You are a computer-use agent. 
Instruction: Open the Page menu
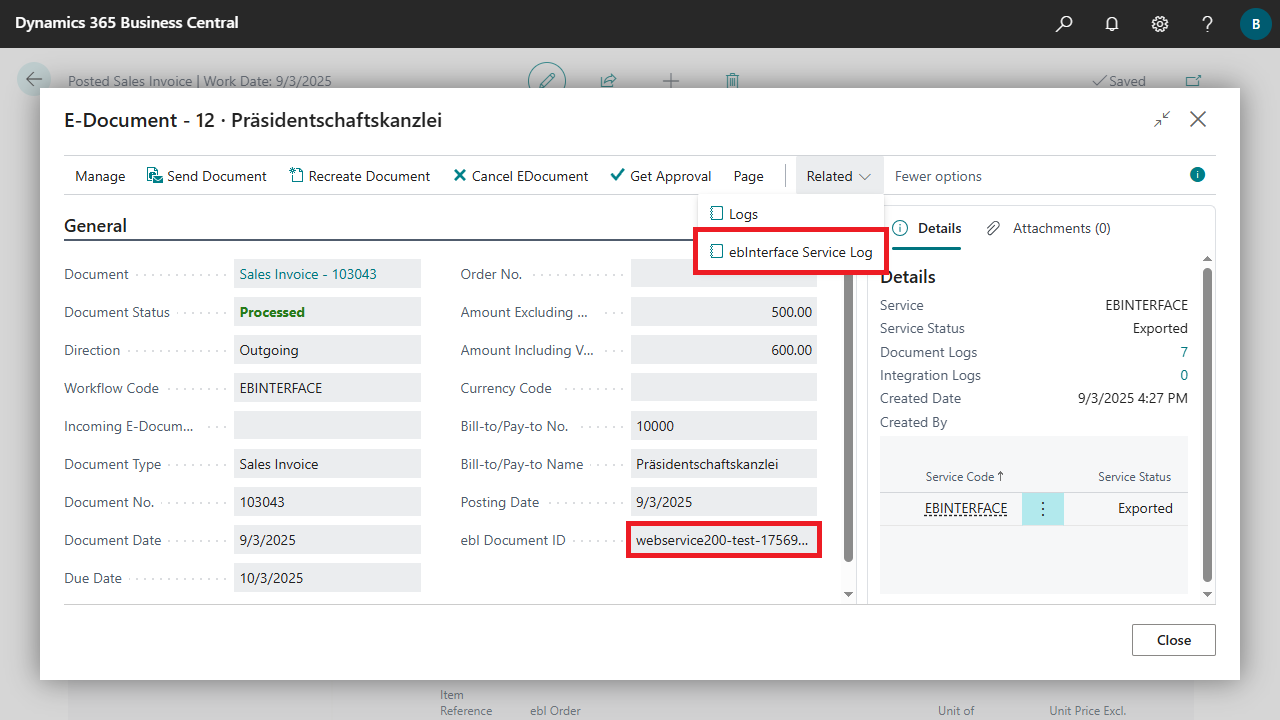click(748, 176)
